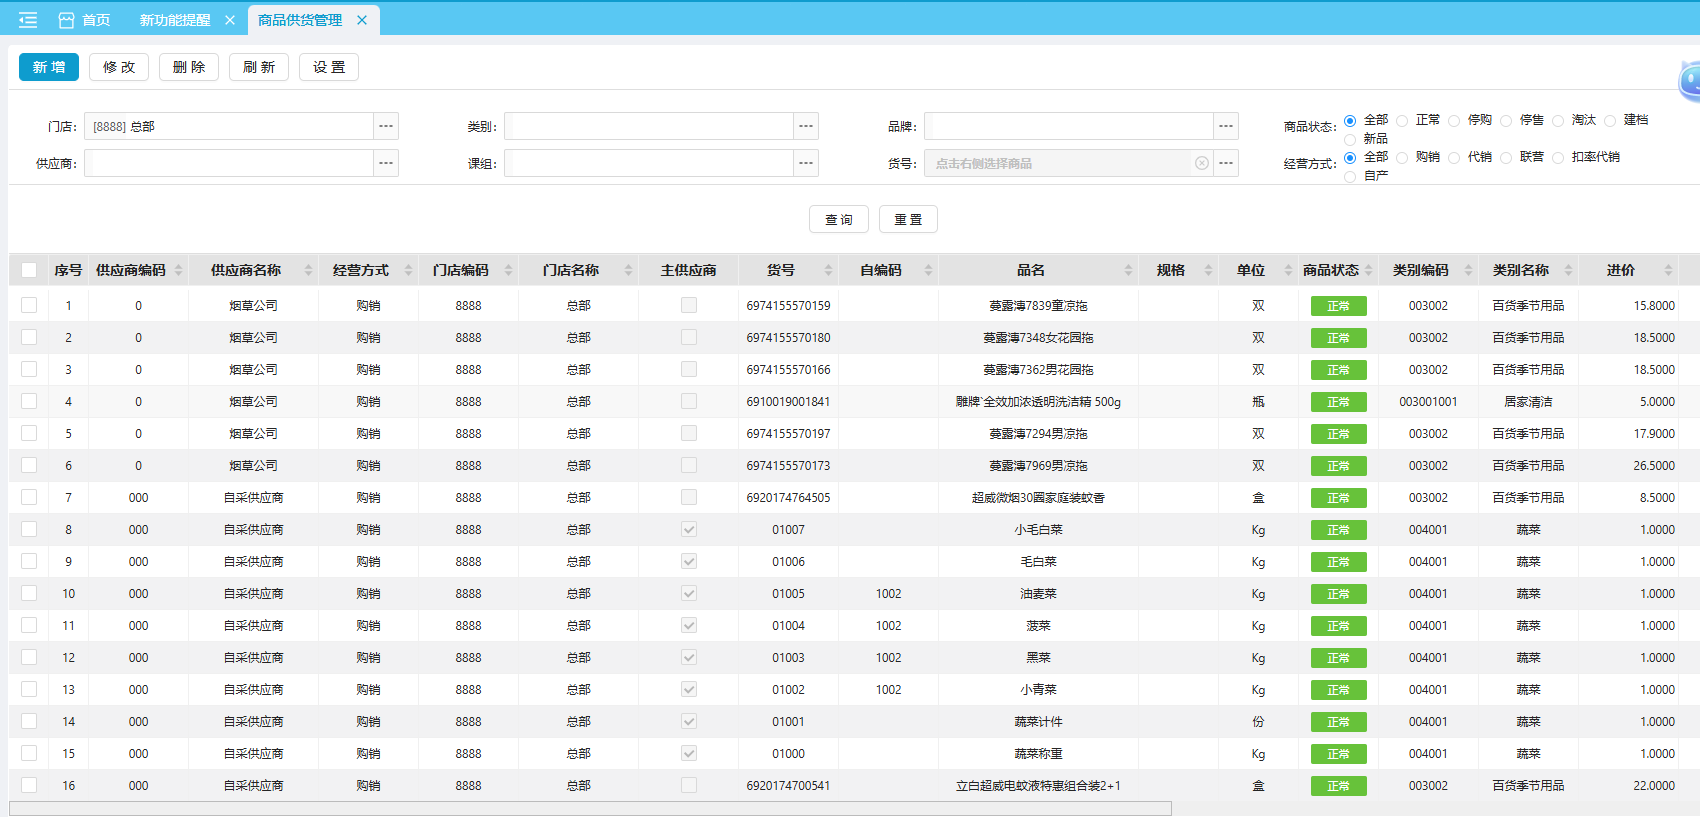The height and width of the screenshot is (817, 1700).
Task: Click the sidebar collapse menu icon
Action: pos(28,20)
